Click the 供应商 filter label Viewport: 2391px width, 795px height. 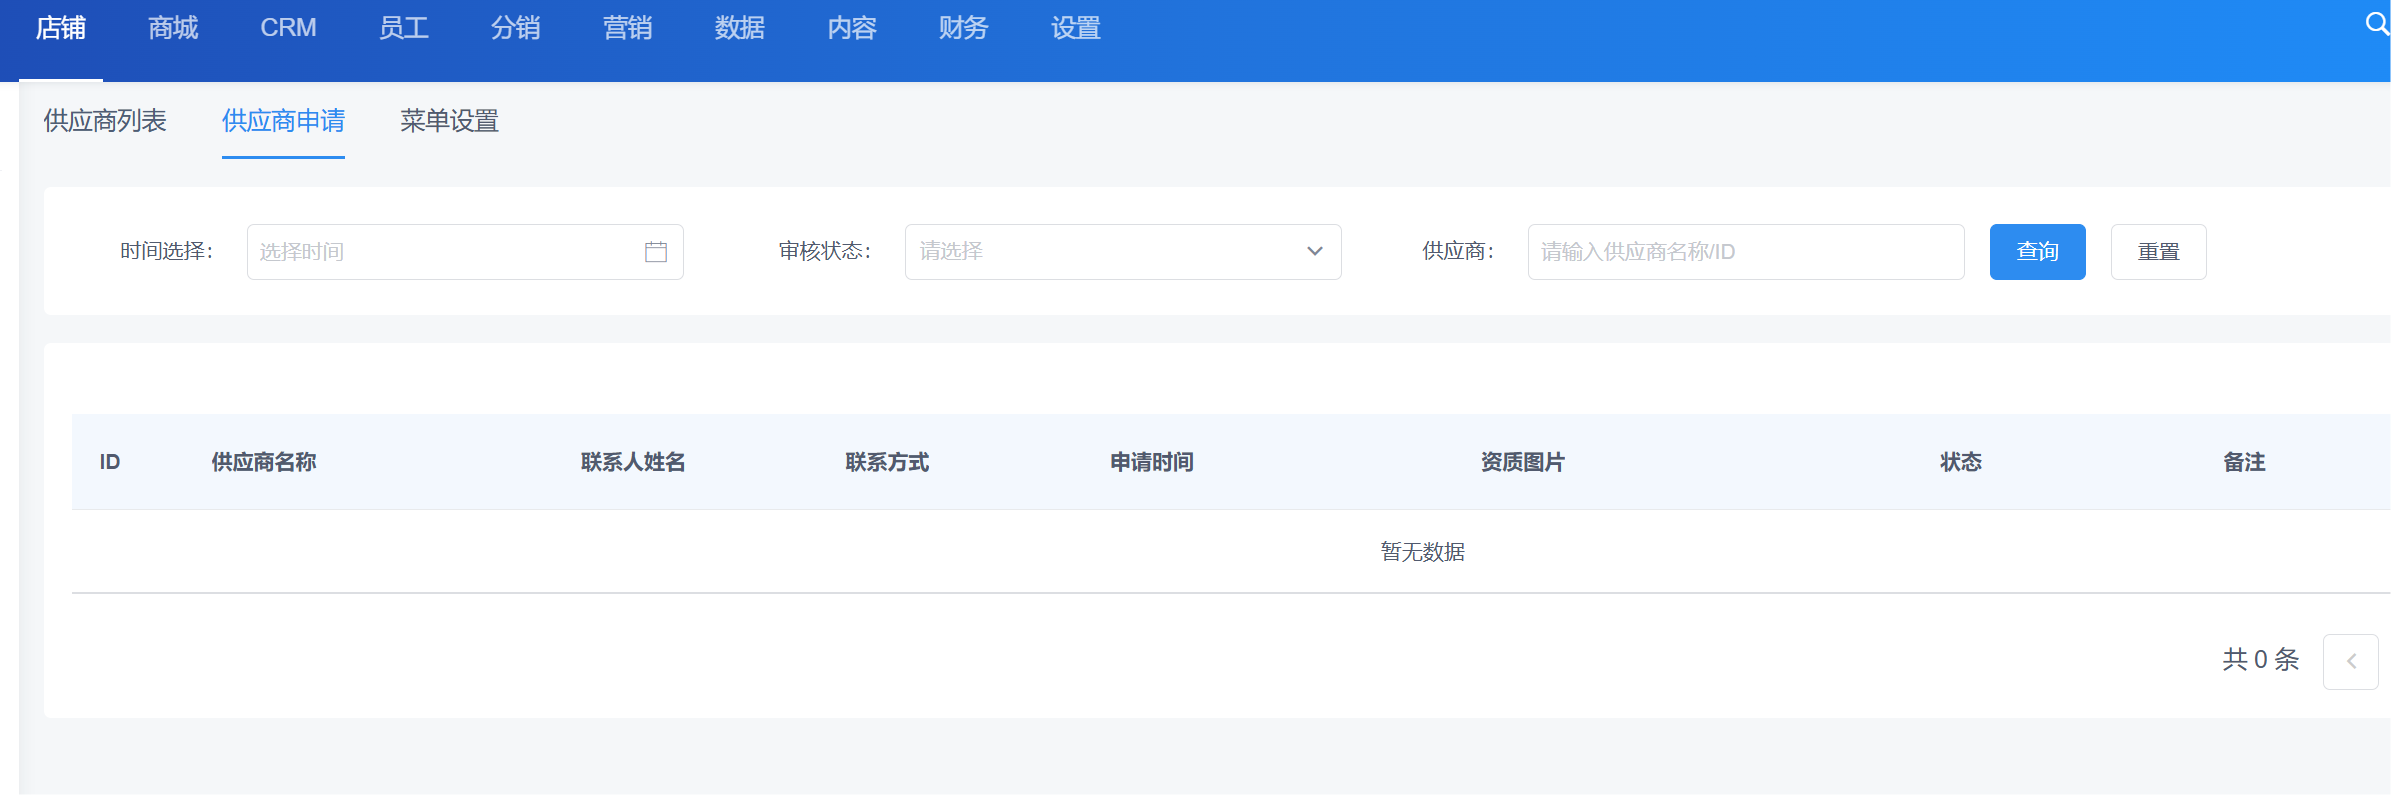coord(1458,251)
